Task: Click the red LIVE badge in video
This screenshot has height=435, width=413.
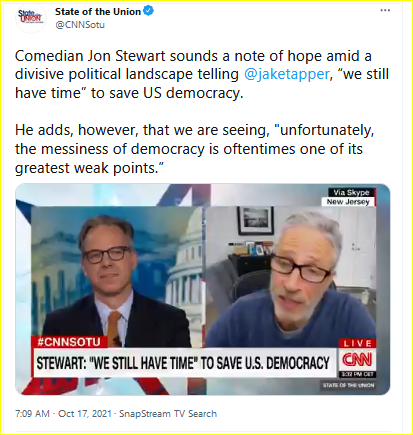Action: pyautogui.click(x=358, y=343)
